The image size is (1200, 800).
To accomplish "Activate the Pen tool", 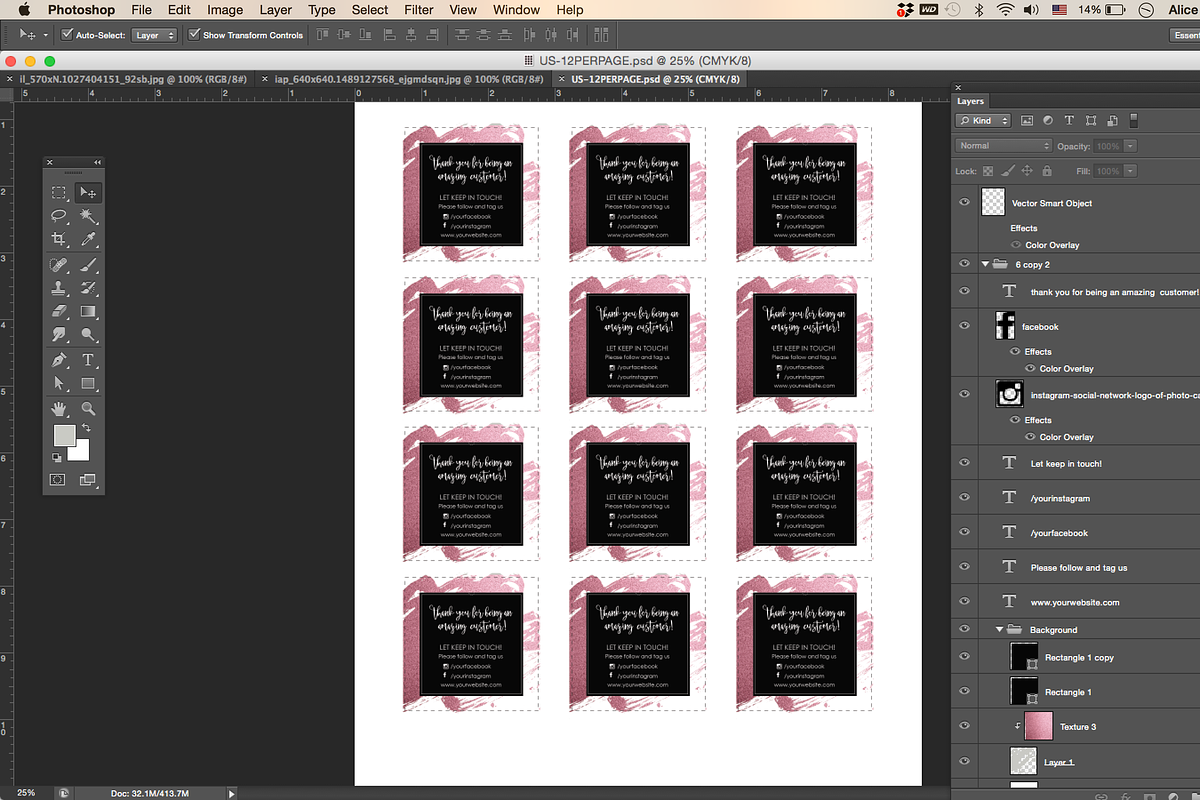I will point(59,360).
